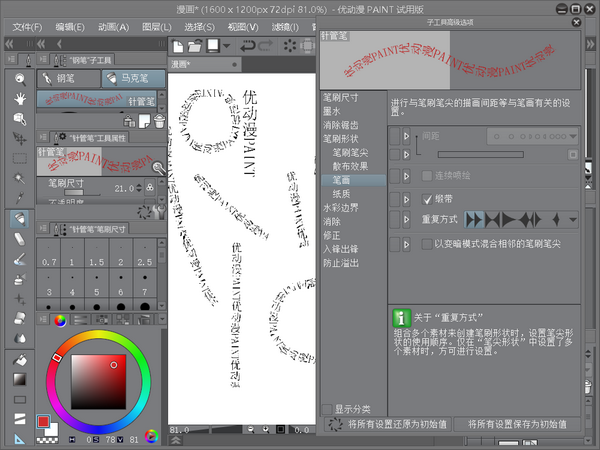The width and height of the screenshot is (600, 450).
Task: Toggle show-in-palette box for 连续喷绘 row
Action: point(395,176)
